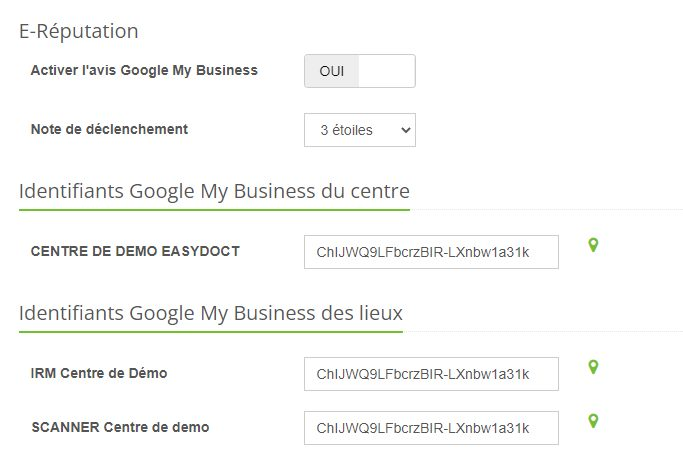The image size is (683, 465).
Task: Click the arrow of the 3 étoiles selector
Action: click(404, 130)
